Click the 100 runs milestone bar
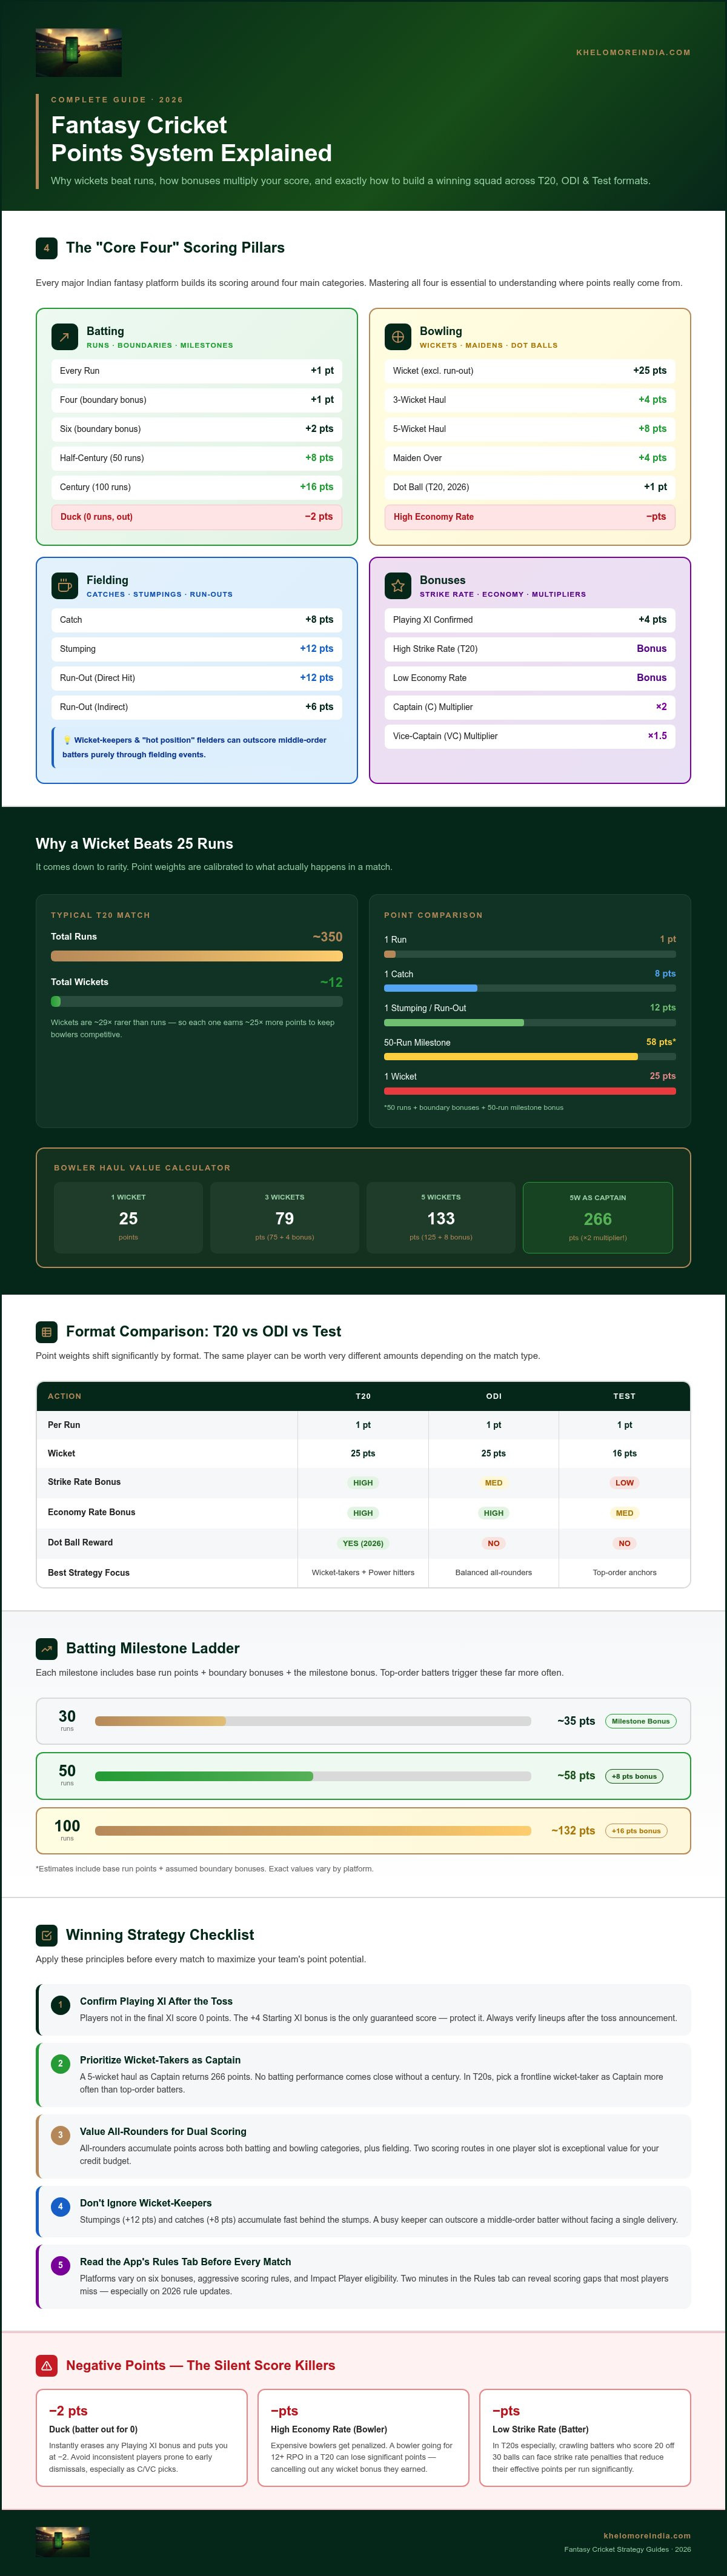Viewport: 727px width, 2576px height. tap(313, 1831)
